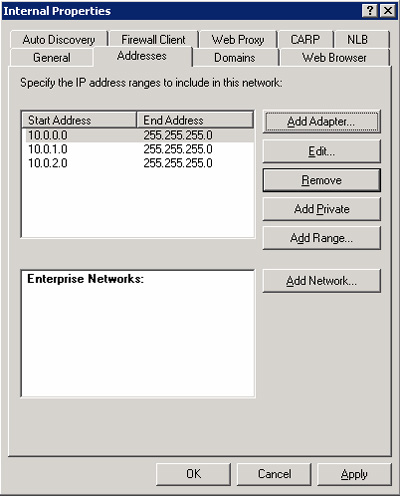Select the 10.0.2.0 address row
This screenshot has height=496, width=400.
coord(138,163)
